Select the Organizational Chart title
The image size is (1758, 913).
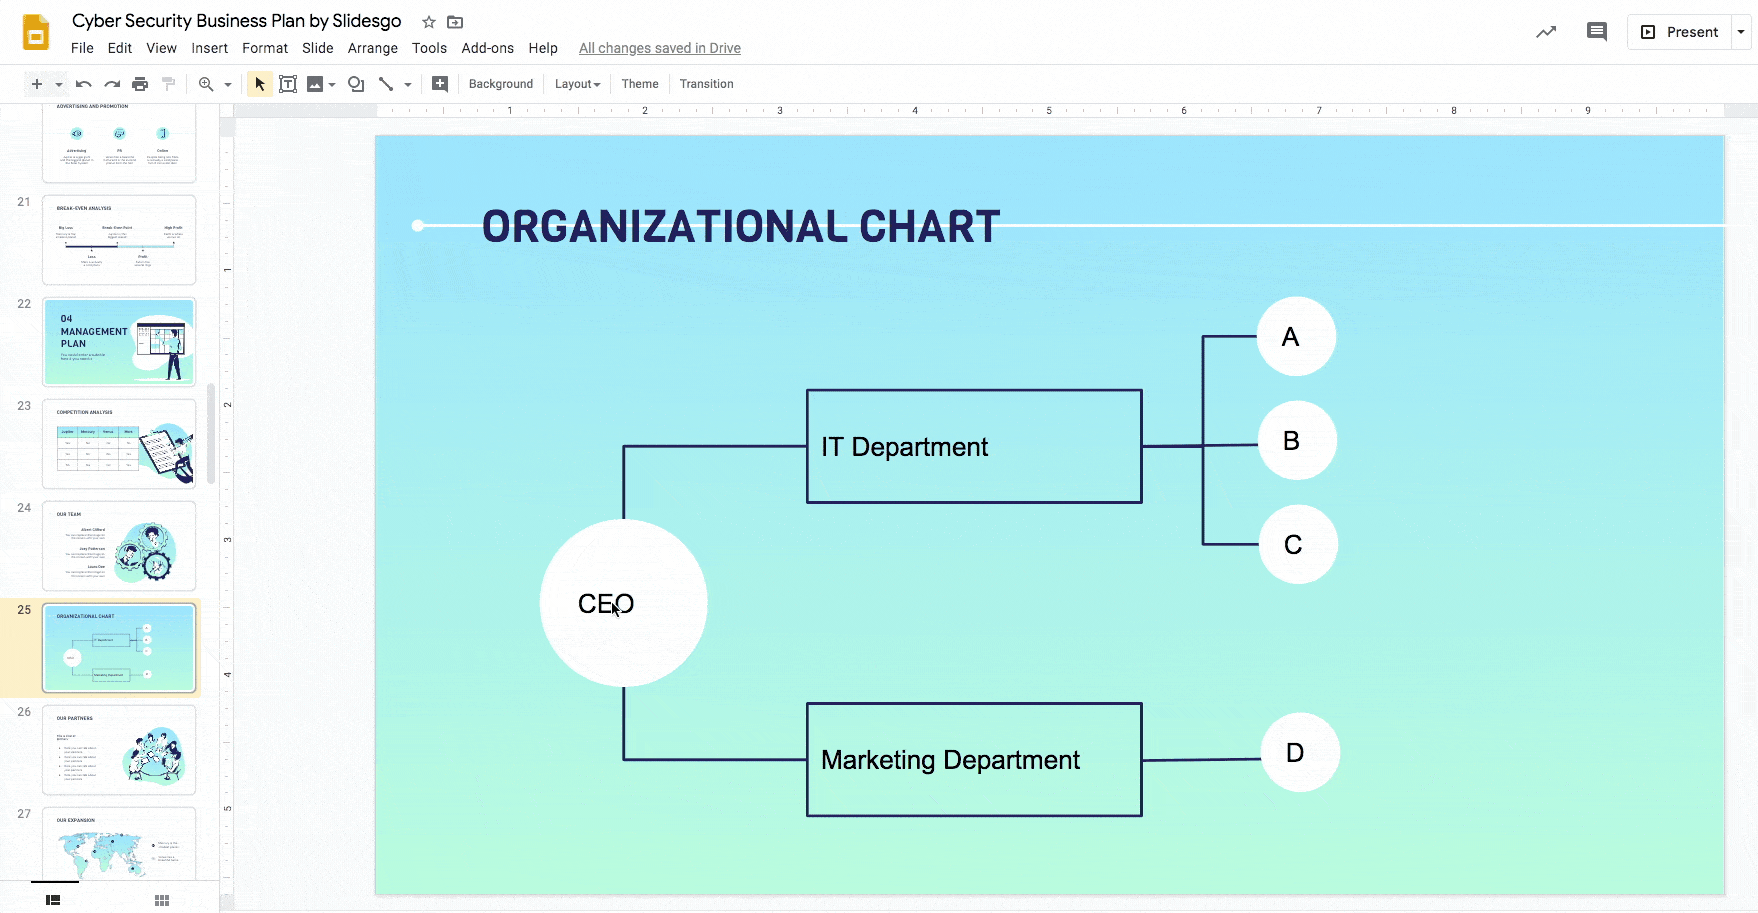point(741,227)
